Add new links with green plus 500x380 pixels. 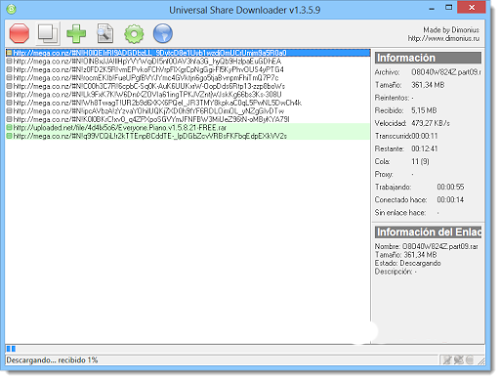point(76,33)
